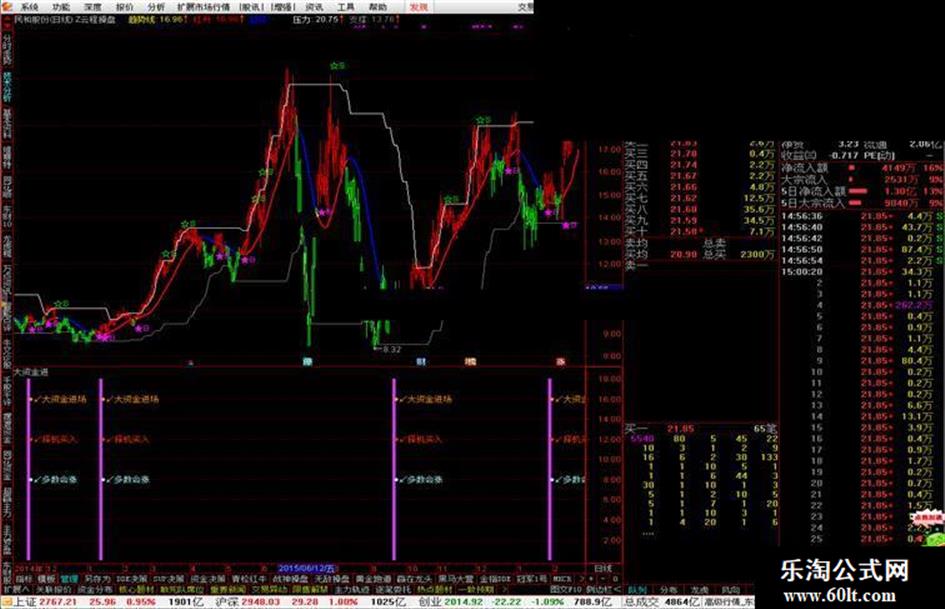Open the 工具 menu

pos(346,7)
